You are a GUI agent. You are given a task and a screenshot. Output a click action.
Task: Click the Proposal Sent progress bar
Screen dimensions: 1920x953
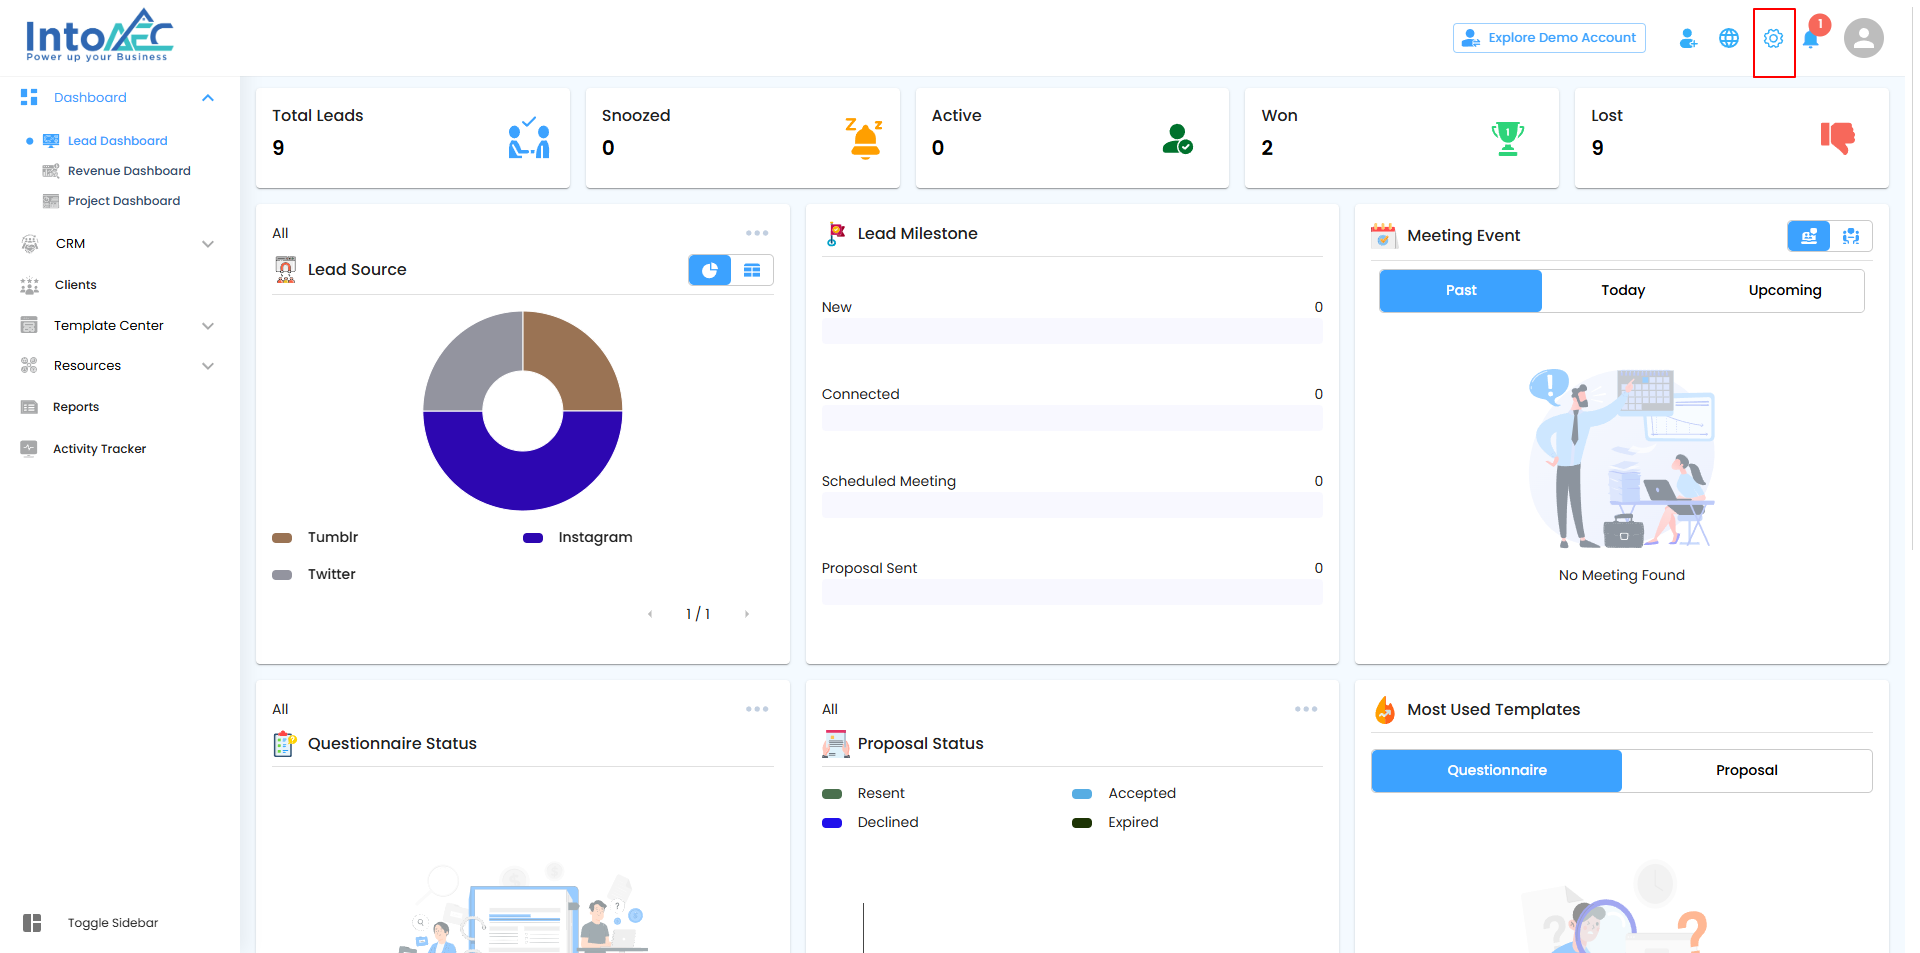pyautogui.click(x=1072, y=592)
